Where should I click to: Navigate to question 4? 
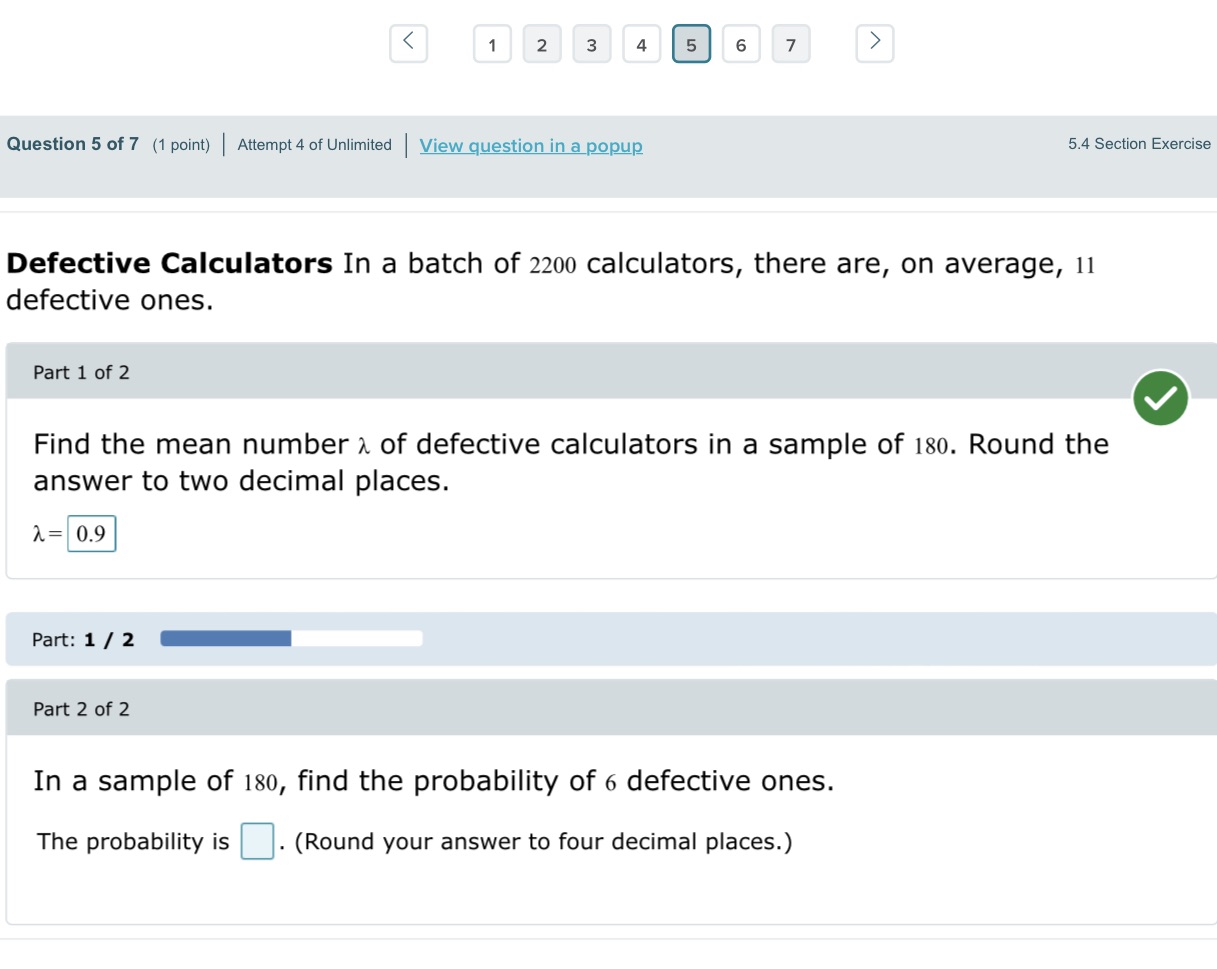tap(641, 45)
